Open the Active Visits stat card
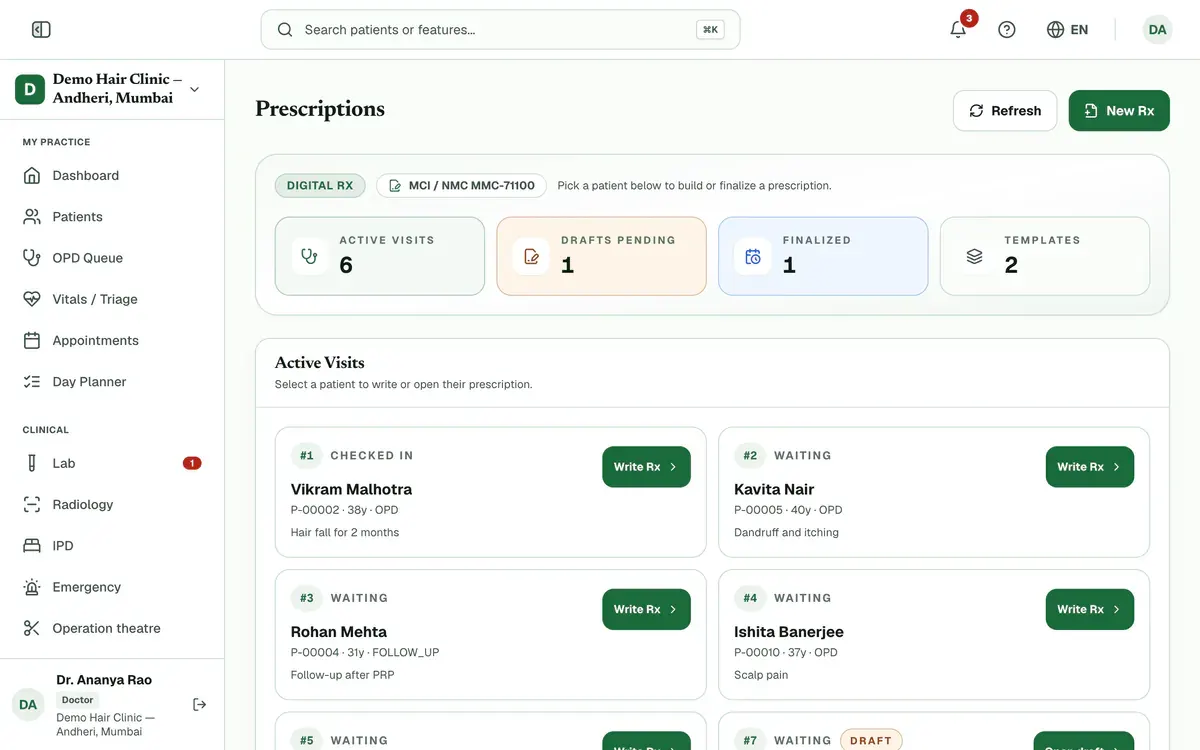This screenshot has height=750, width=1200. click(x=380, y=256)
